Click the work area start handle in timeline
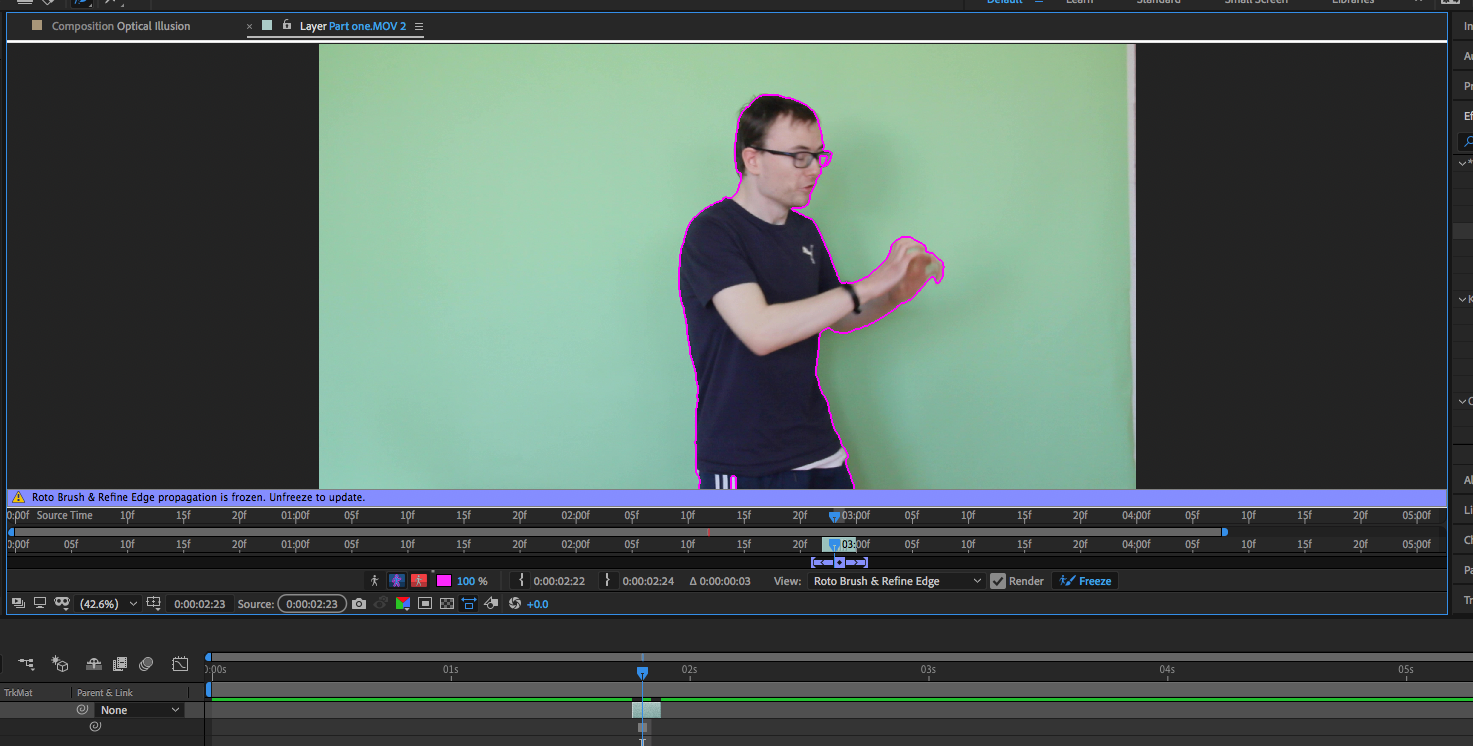This screenshot has height=746, width=1473. (x=209, y=689)
